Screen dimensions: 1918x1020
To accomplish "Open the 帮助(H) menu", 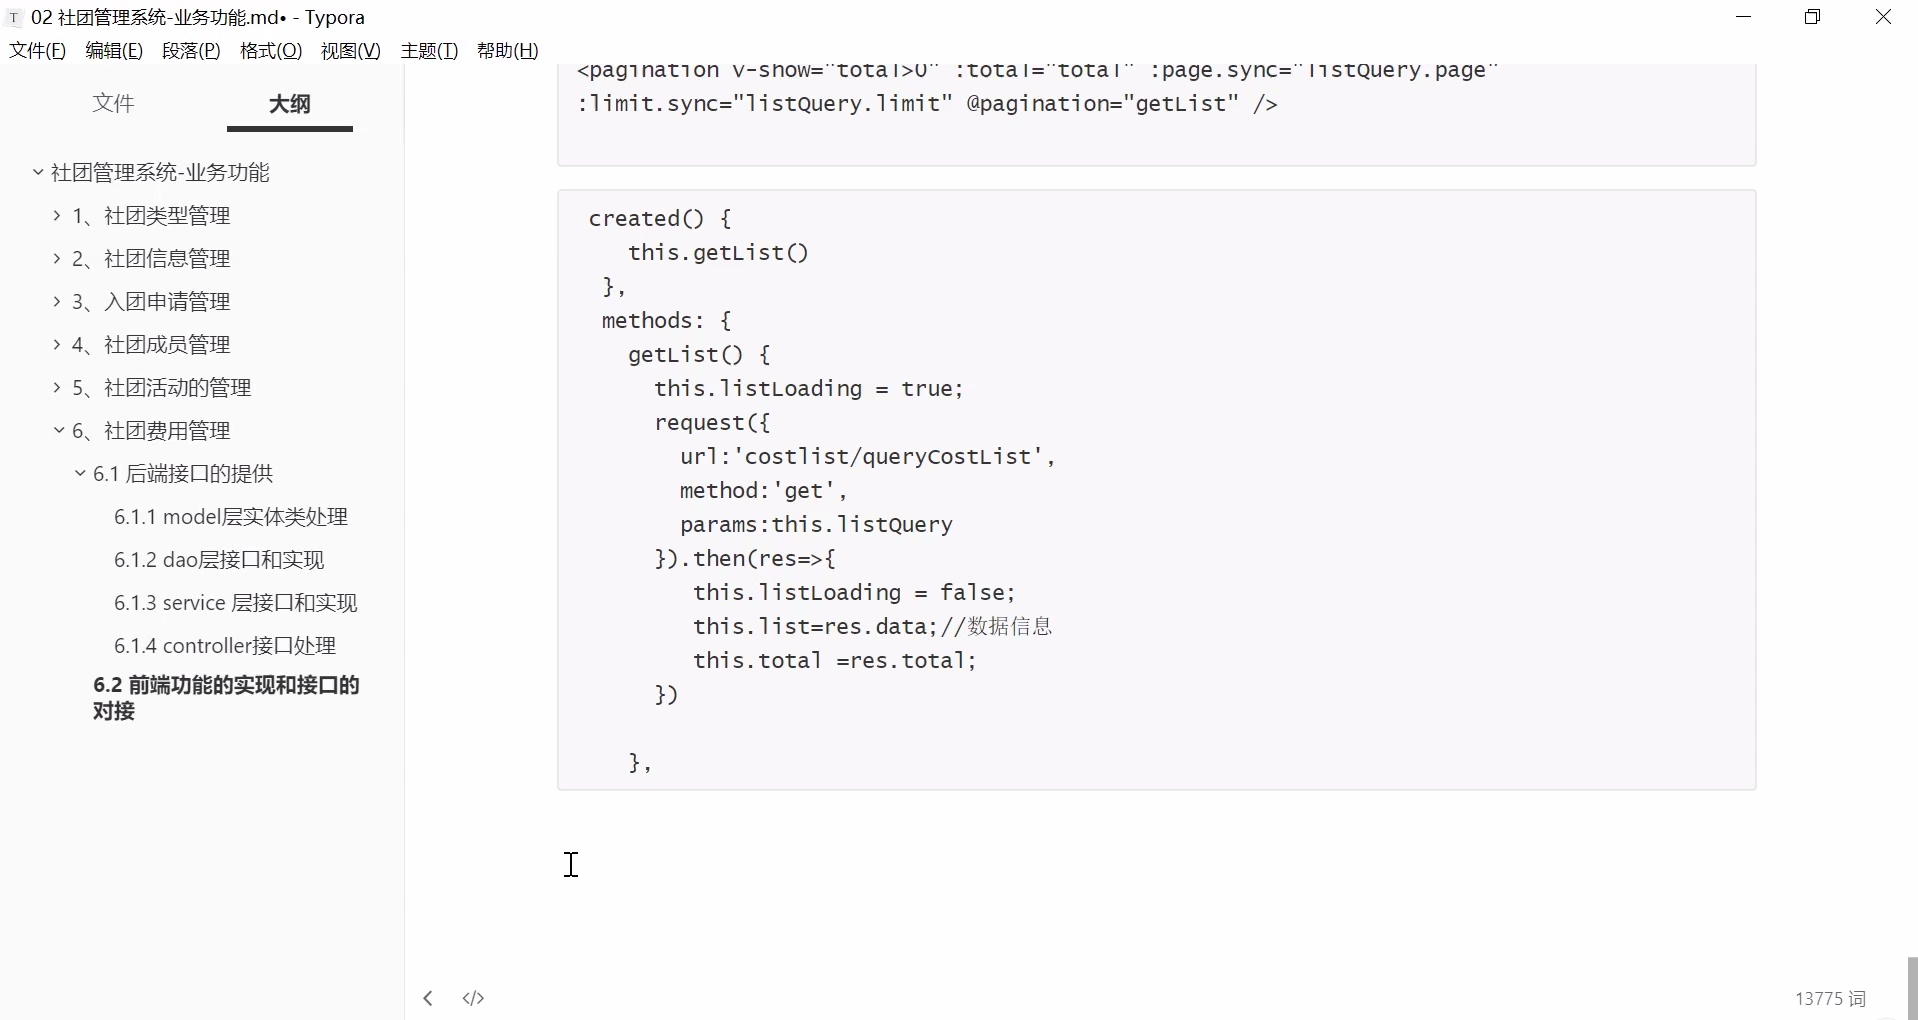I will coord(506,51).
